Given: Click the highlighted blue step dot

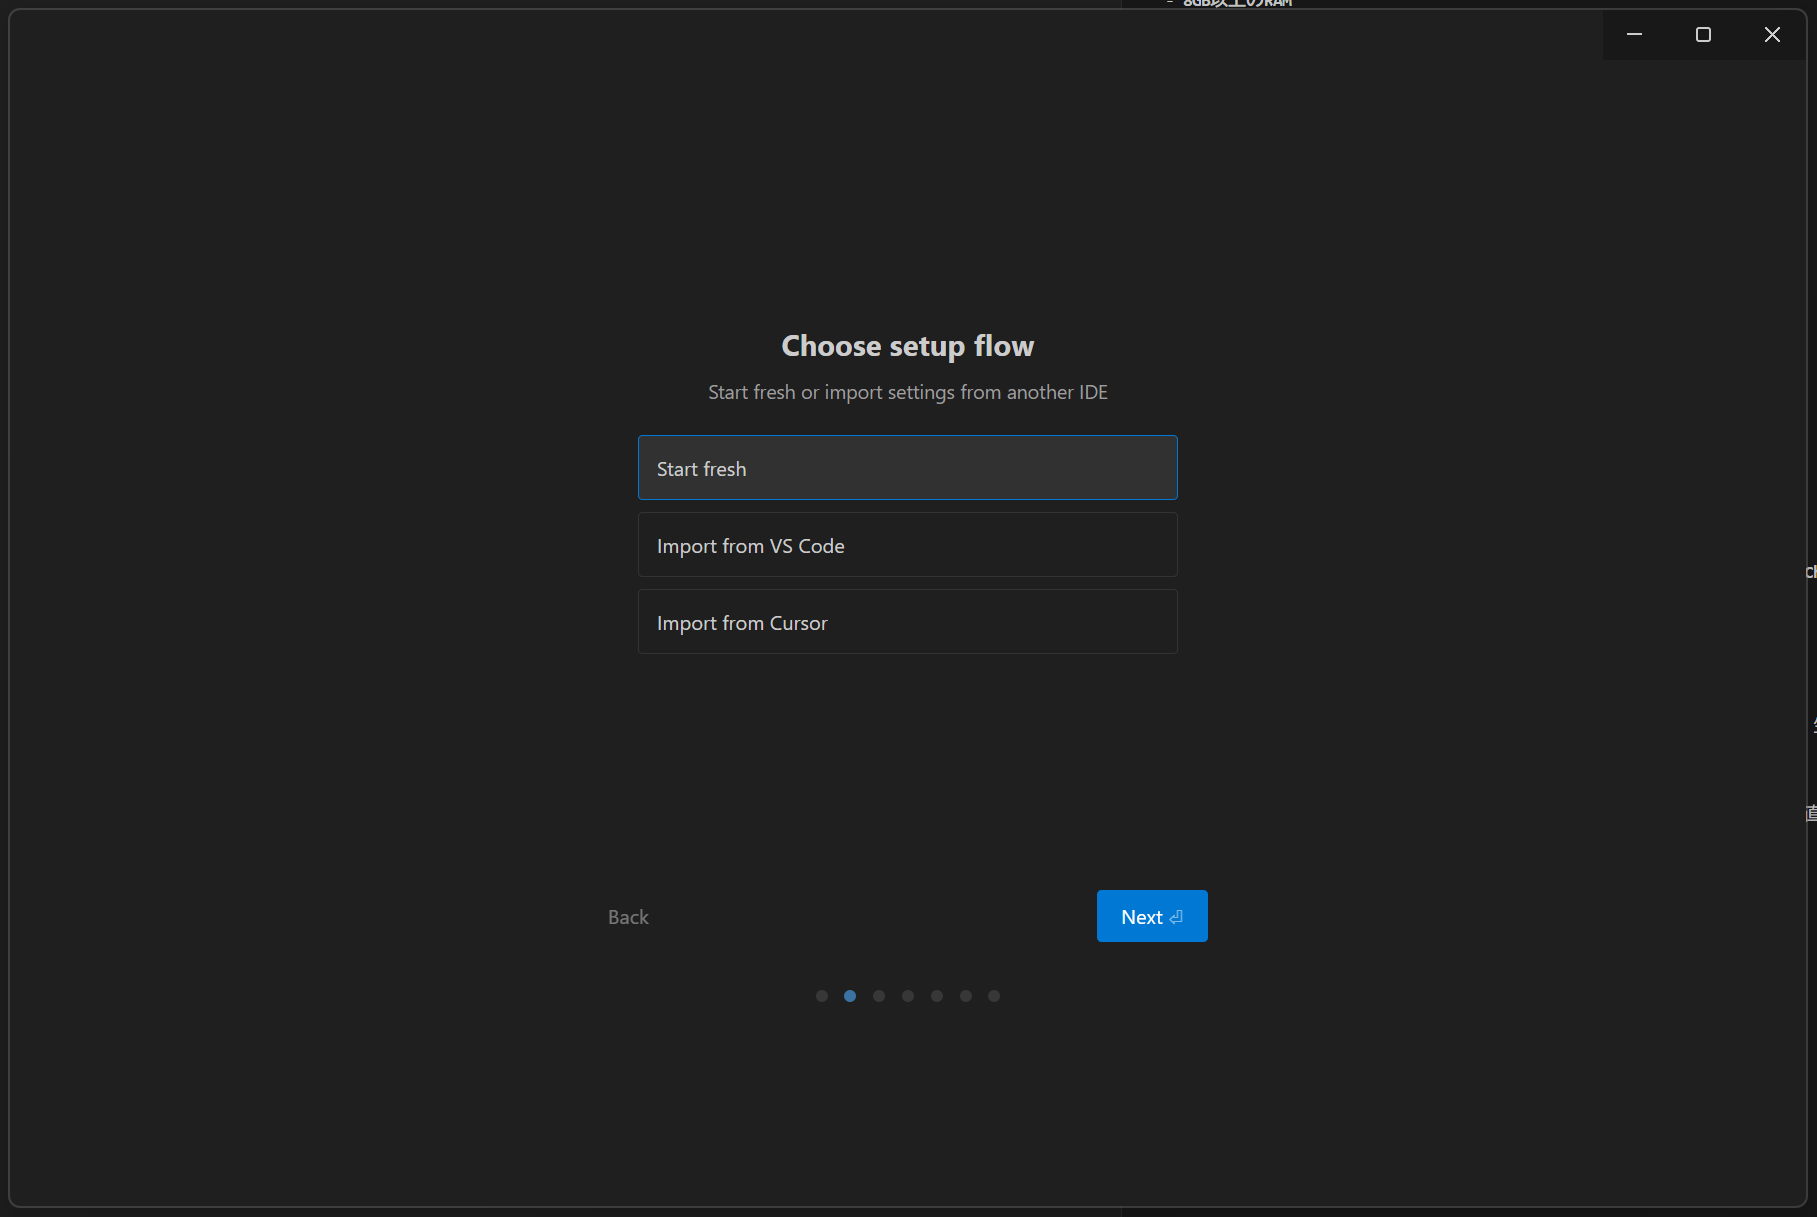Looking at the screenshot, I should (x=850, y=996).
